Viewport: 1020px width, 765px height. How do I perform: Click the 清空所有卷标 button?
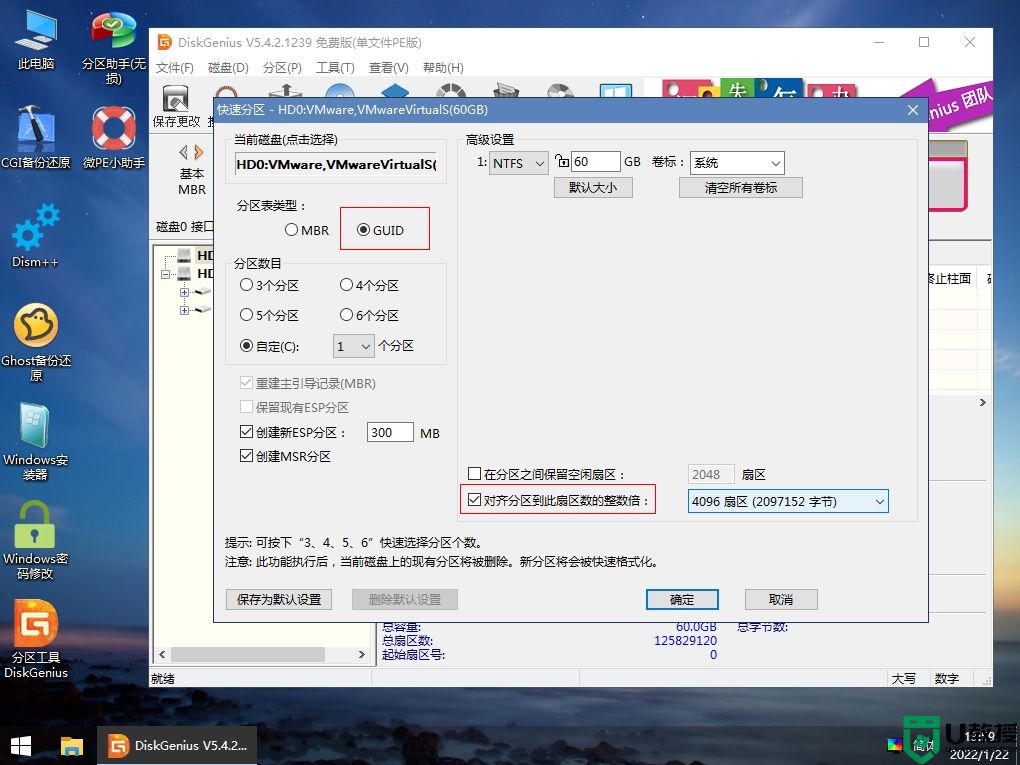pyautogui.click(x=740, y=187)
